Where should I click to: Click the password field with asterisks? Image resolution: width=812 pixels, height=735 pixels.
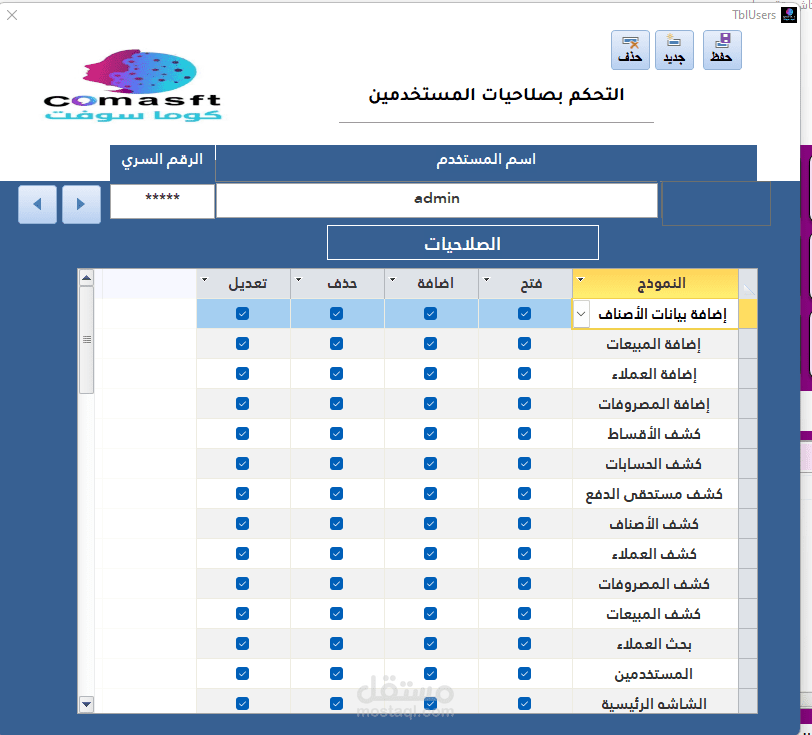162,200
